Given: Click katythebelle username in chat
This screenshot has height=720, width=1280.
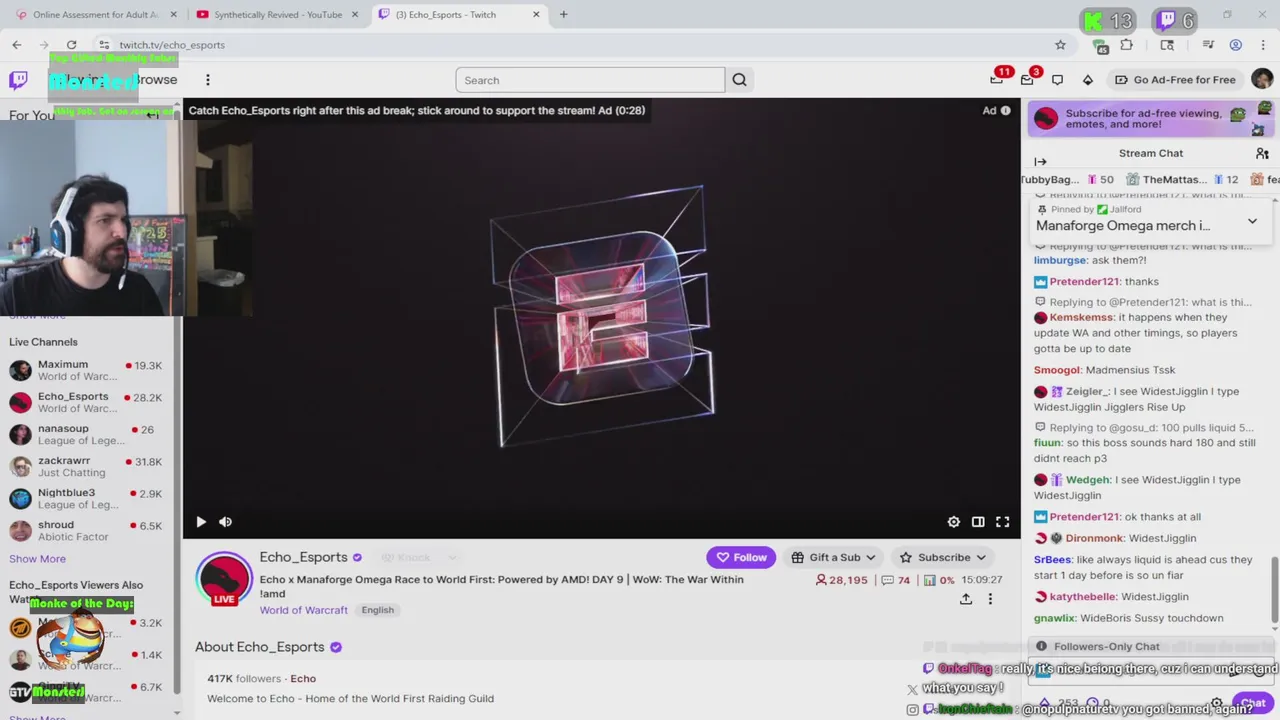Looking at the screenshot, I should click(1082, 597).
